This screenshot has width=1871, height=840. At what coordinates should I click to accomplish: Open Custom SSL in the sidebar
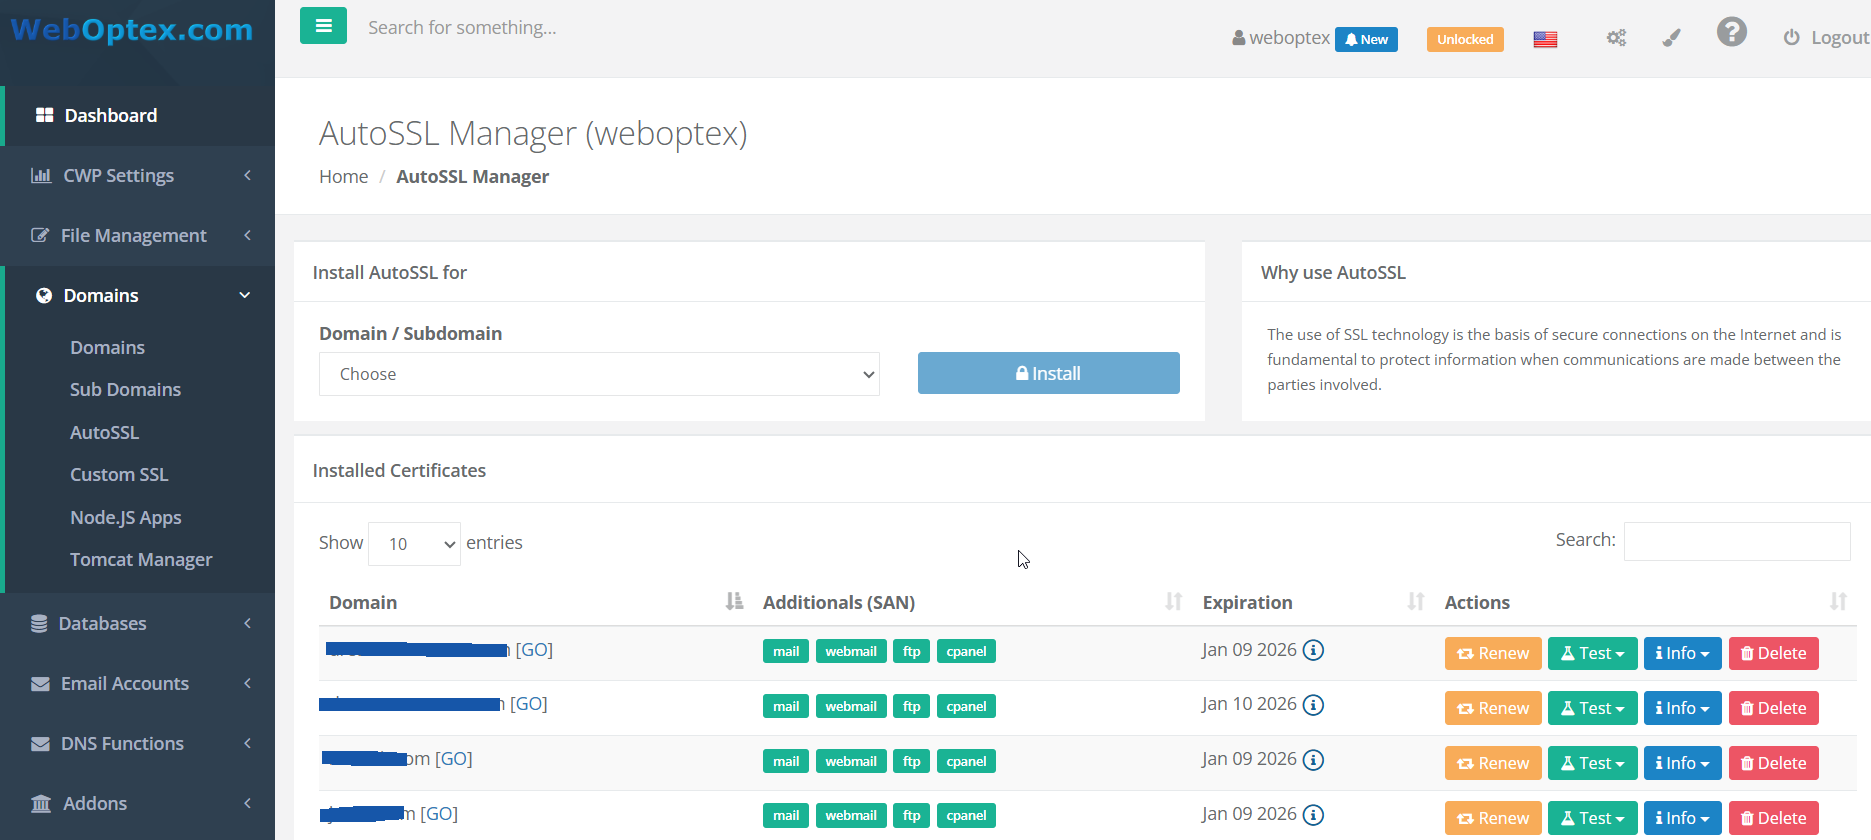[119, 475]
